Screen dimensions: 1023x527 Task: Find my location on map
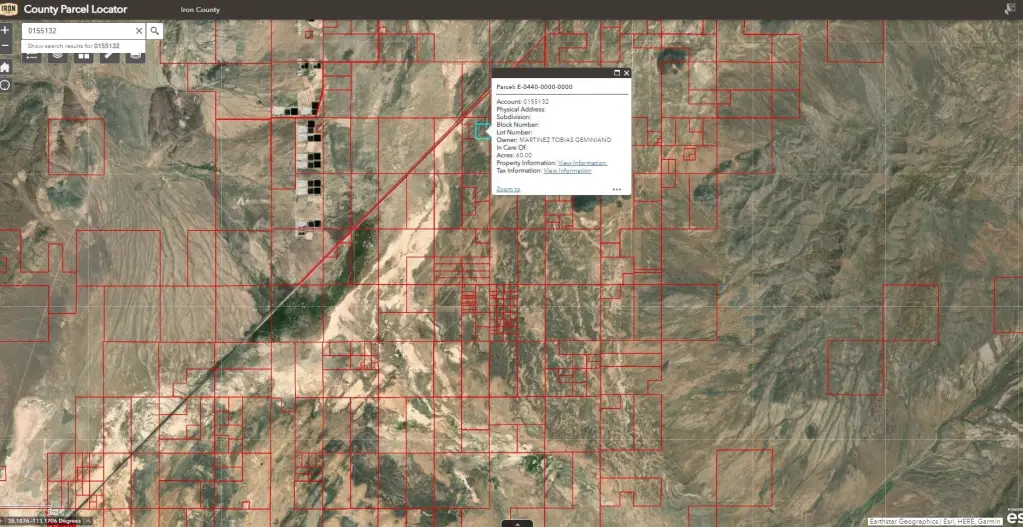coord(5,85)
